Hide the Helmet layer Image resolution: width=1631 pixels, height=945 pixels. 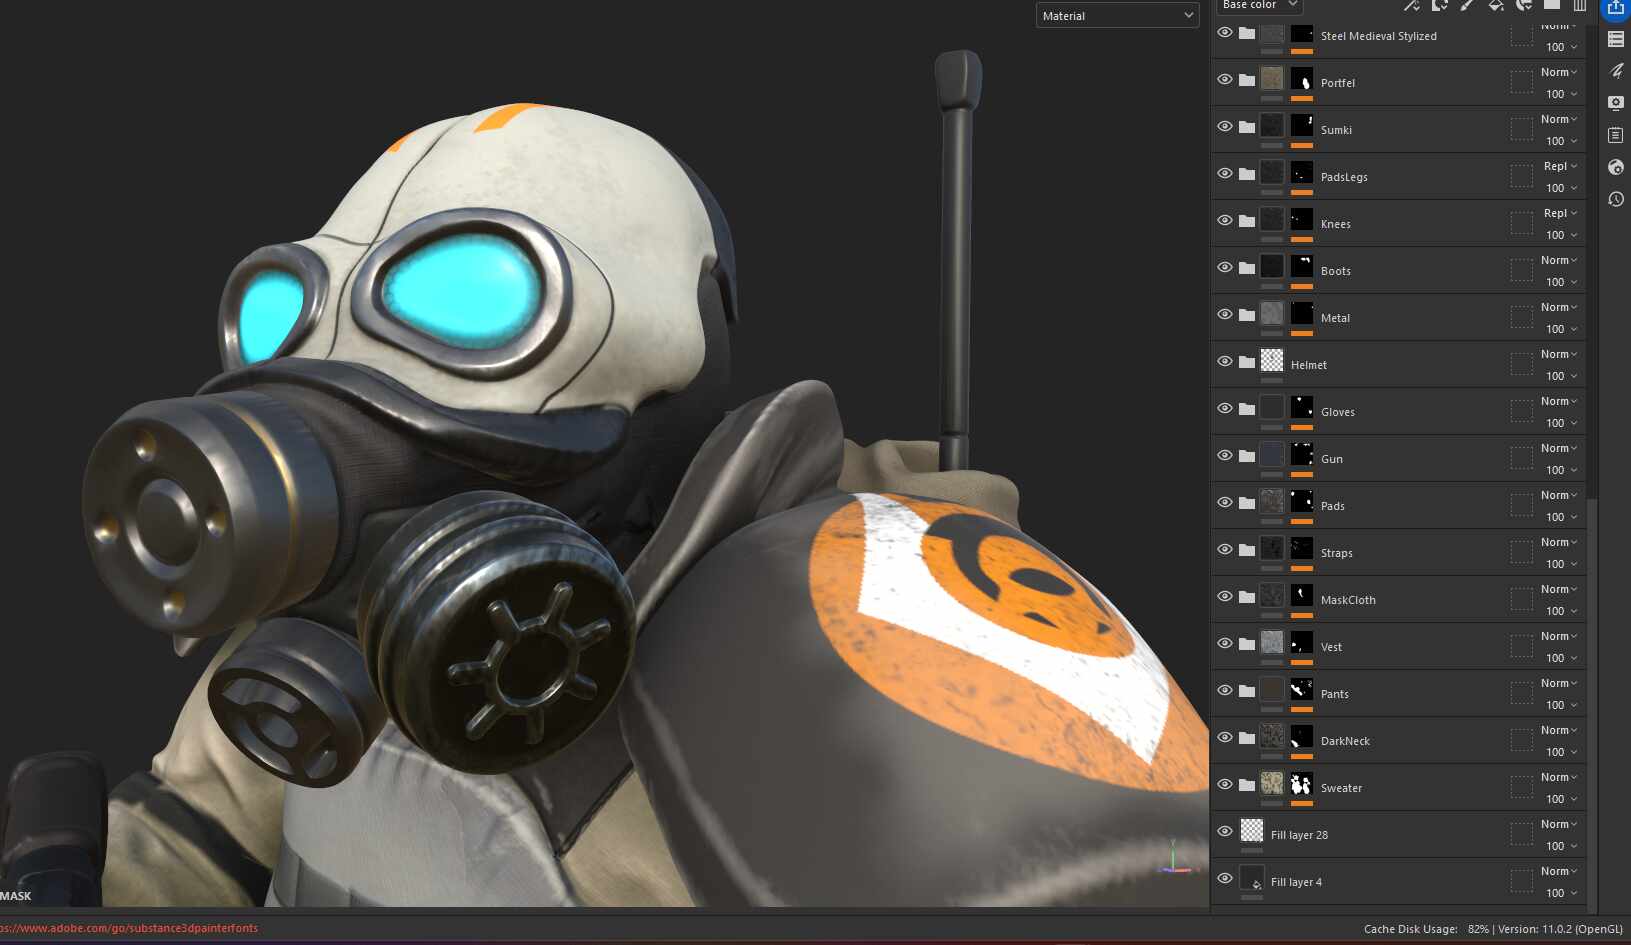point(1225,361)
